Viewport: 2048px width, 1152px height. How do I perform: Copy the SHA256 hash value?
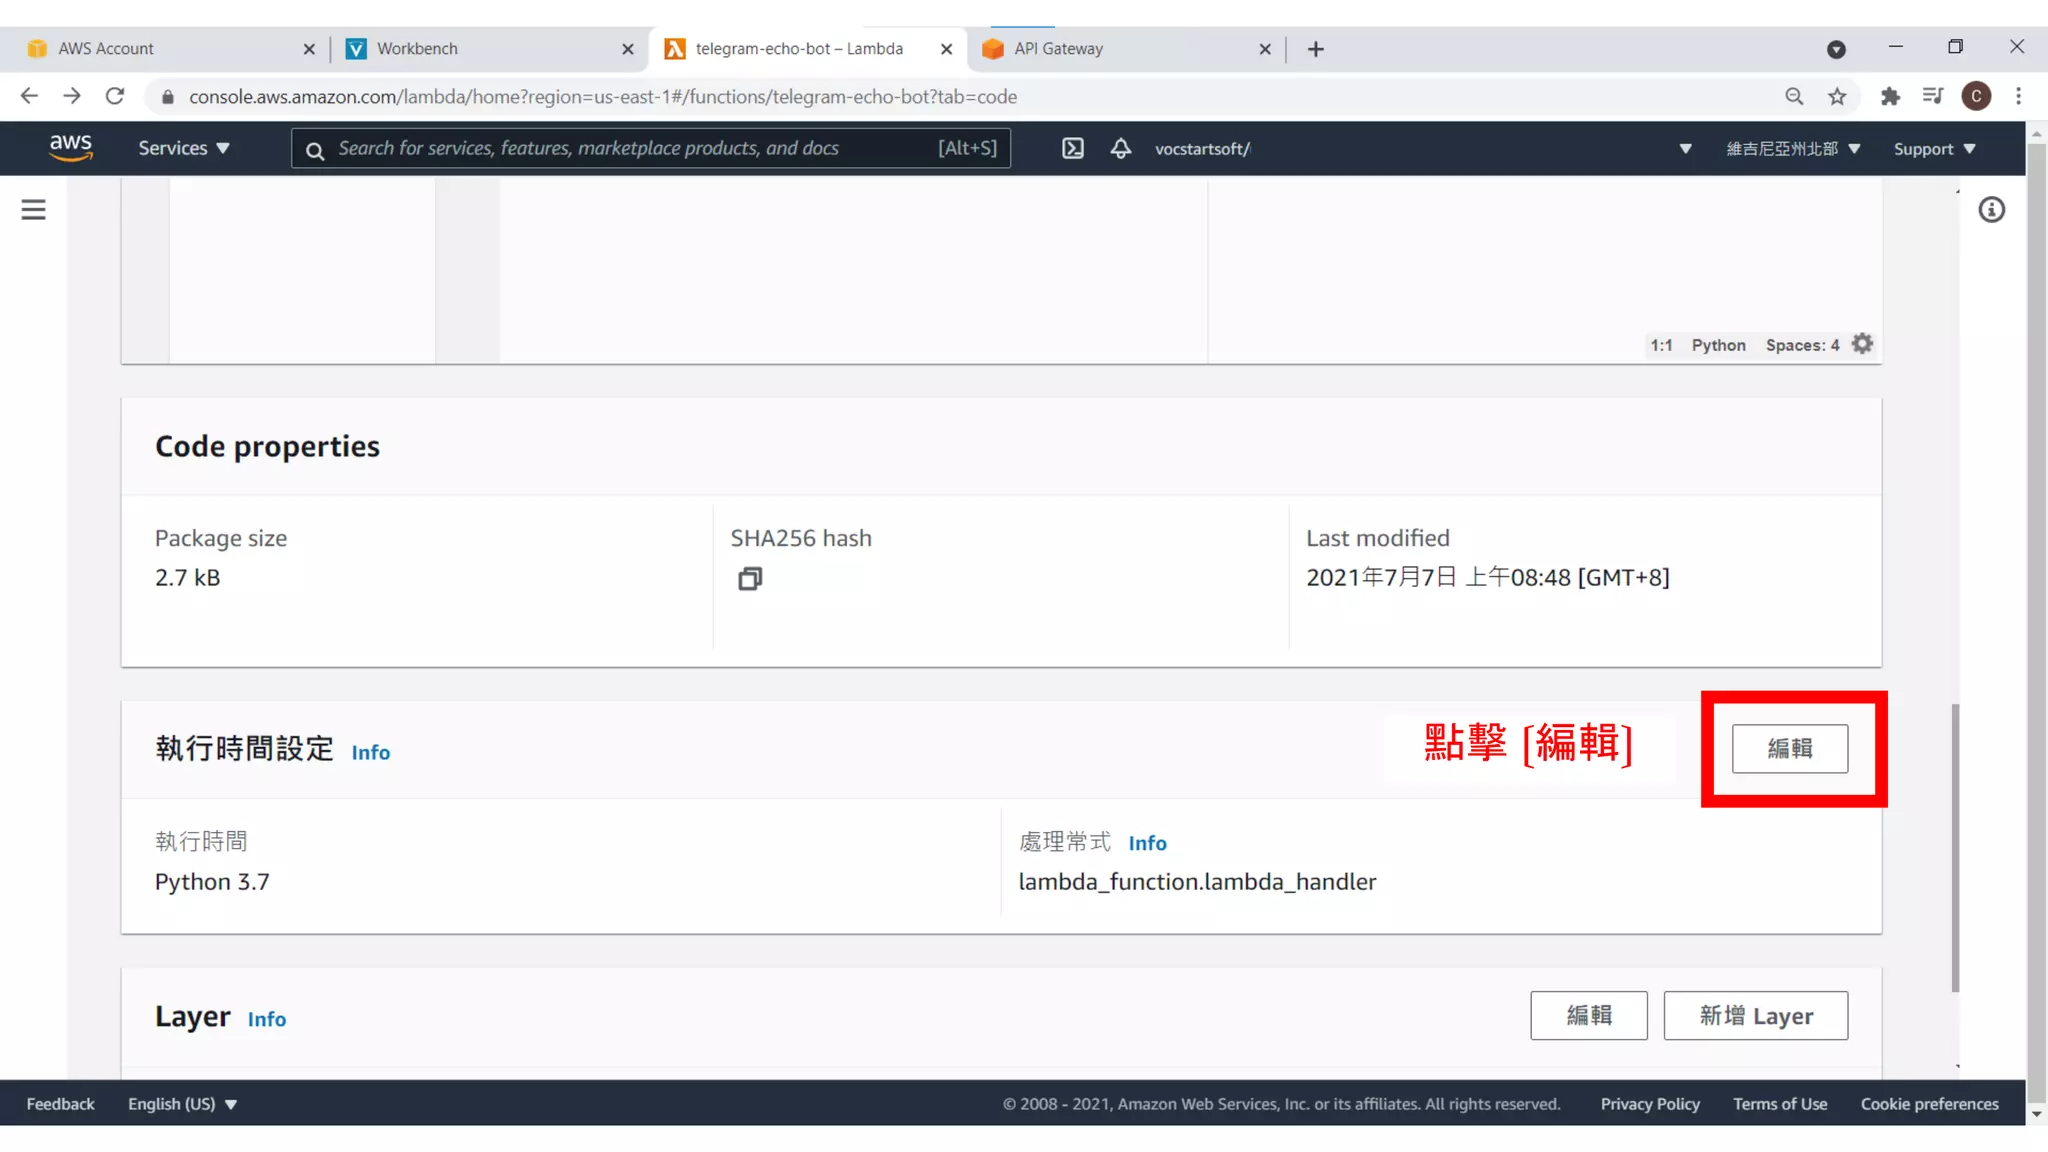[x=750, y=579]
